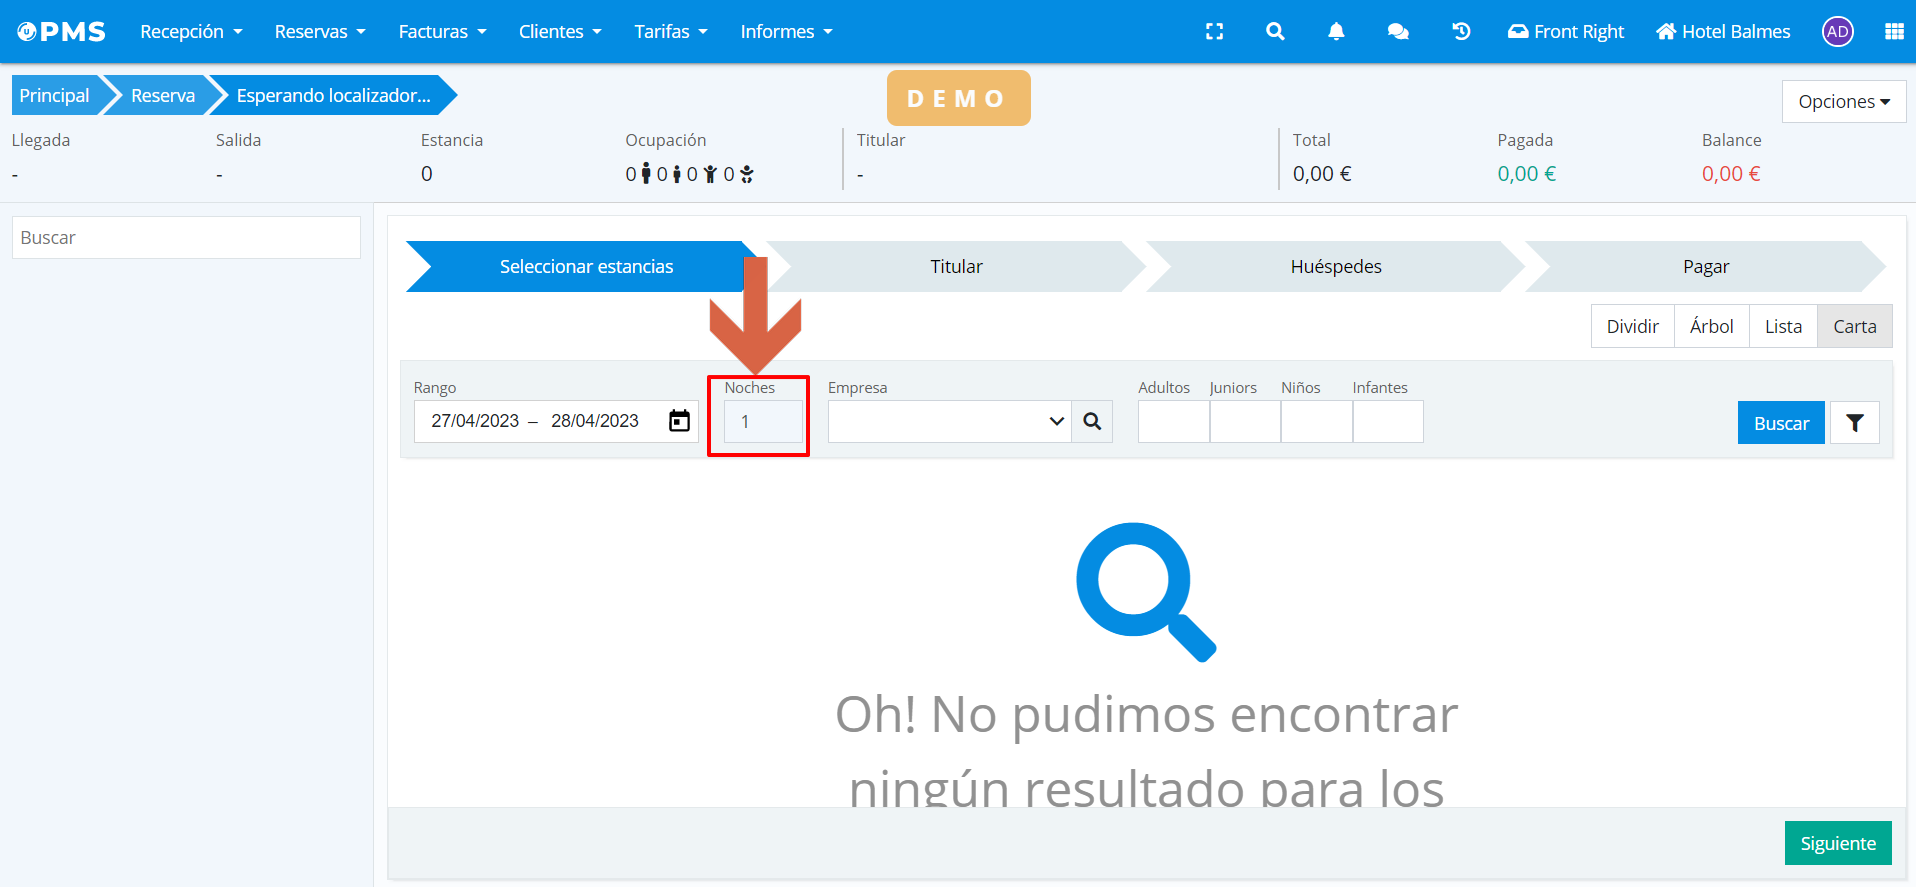This screenshot has width=1916, height=887.
Task: Switch to the Titular step tab
Action: pos(956,267)
